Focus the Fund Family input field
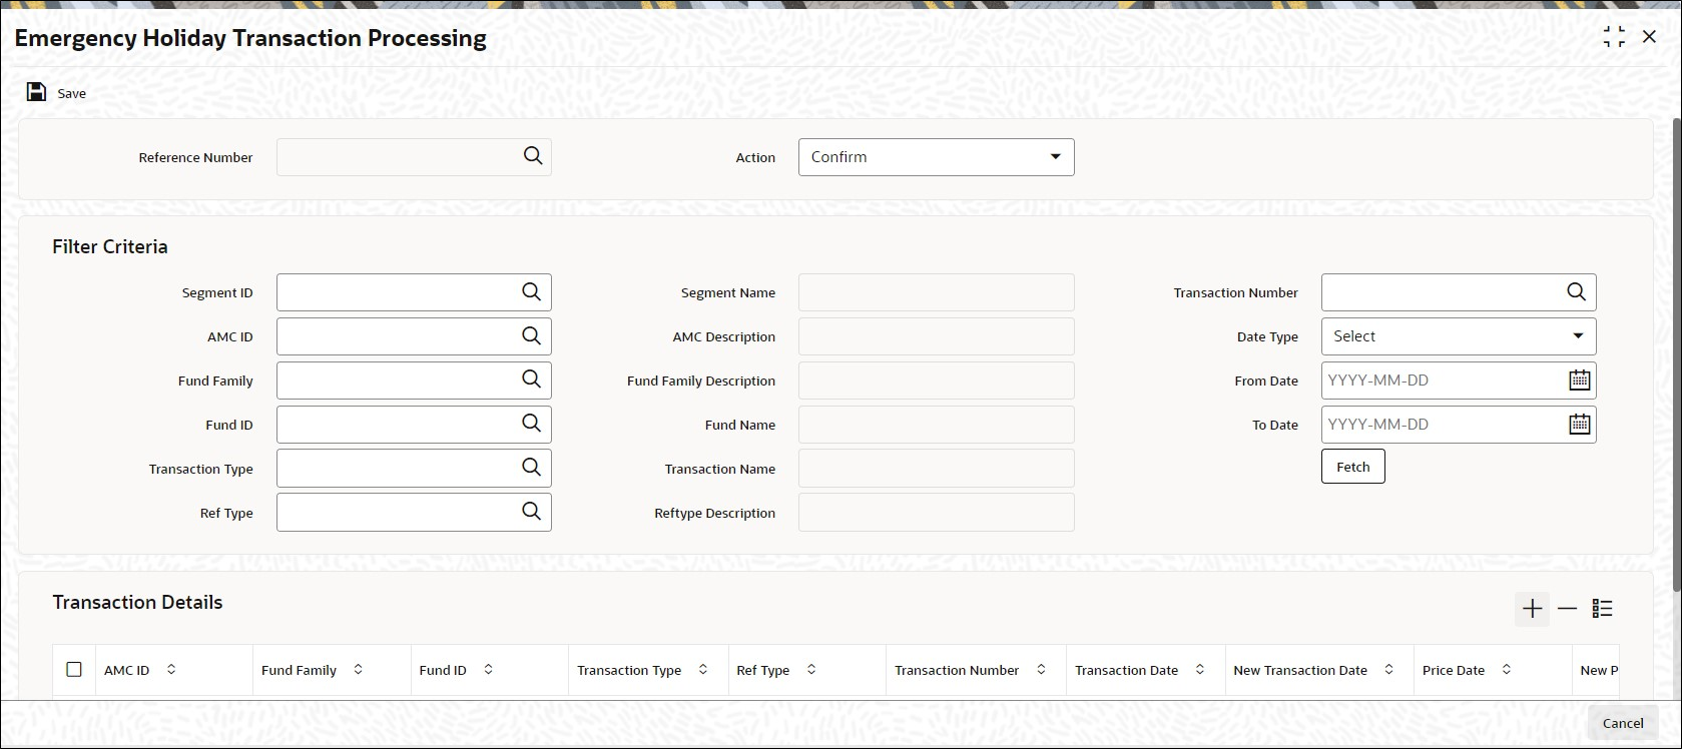 414,380
